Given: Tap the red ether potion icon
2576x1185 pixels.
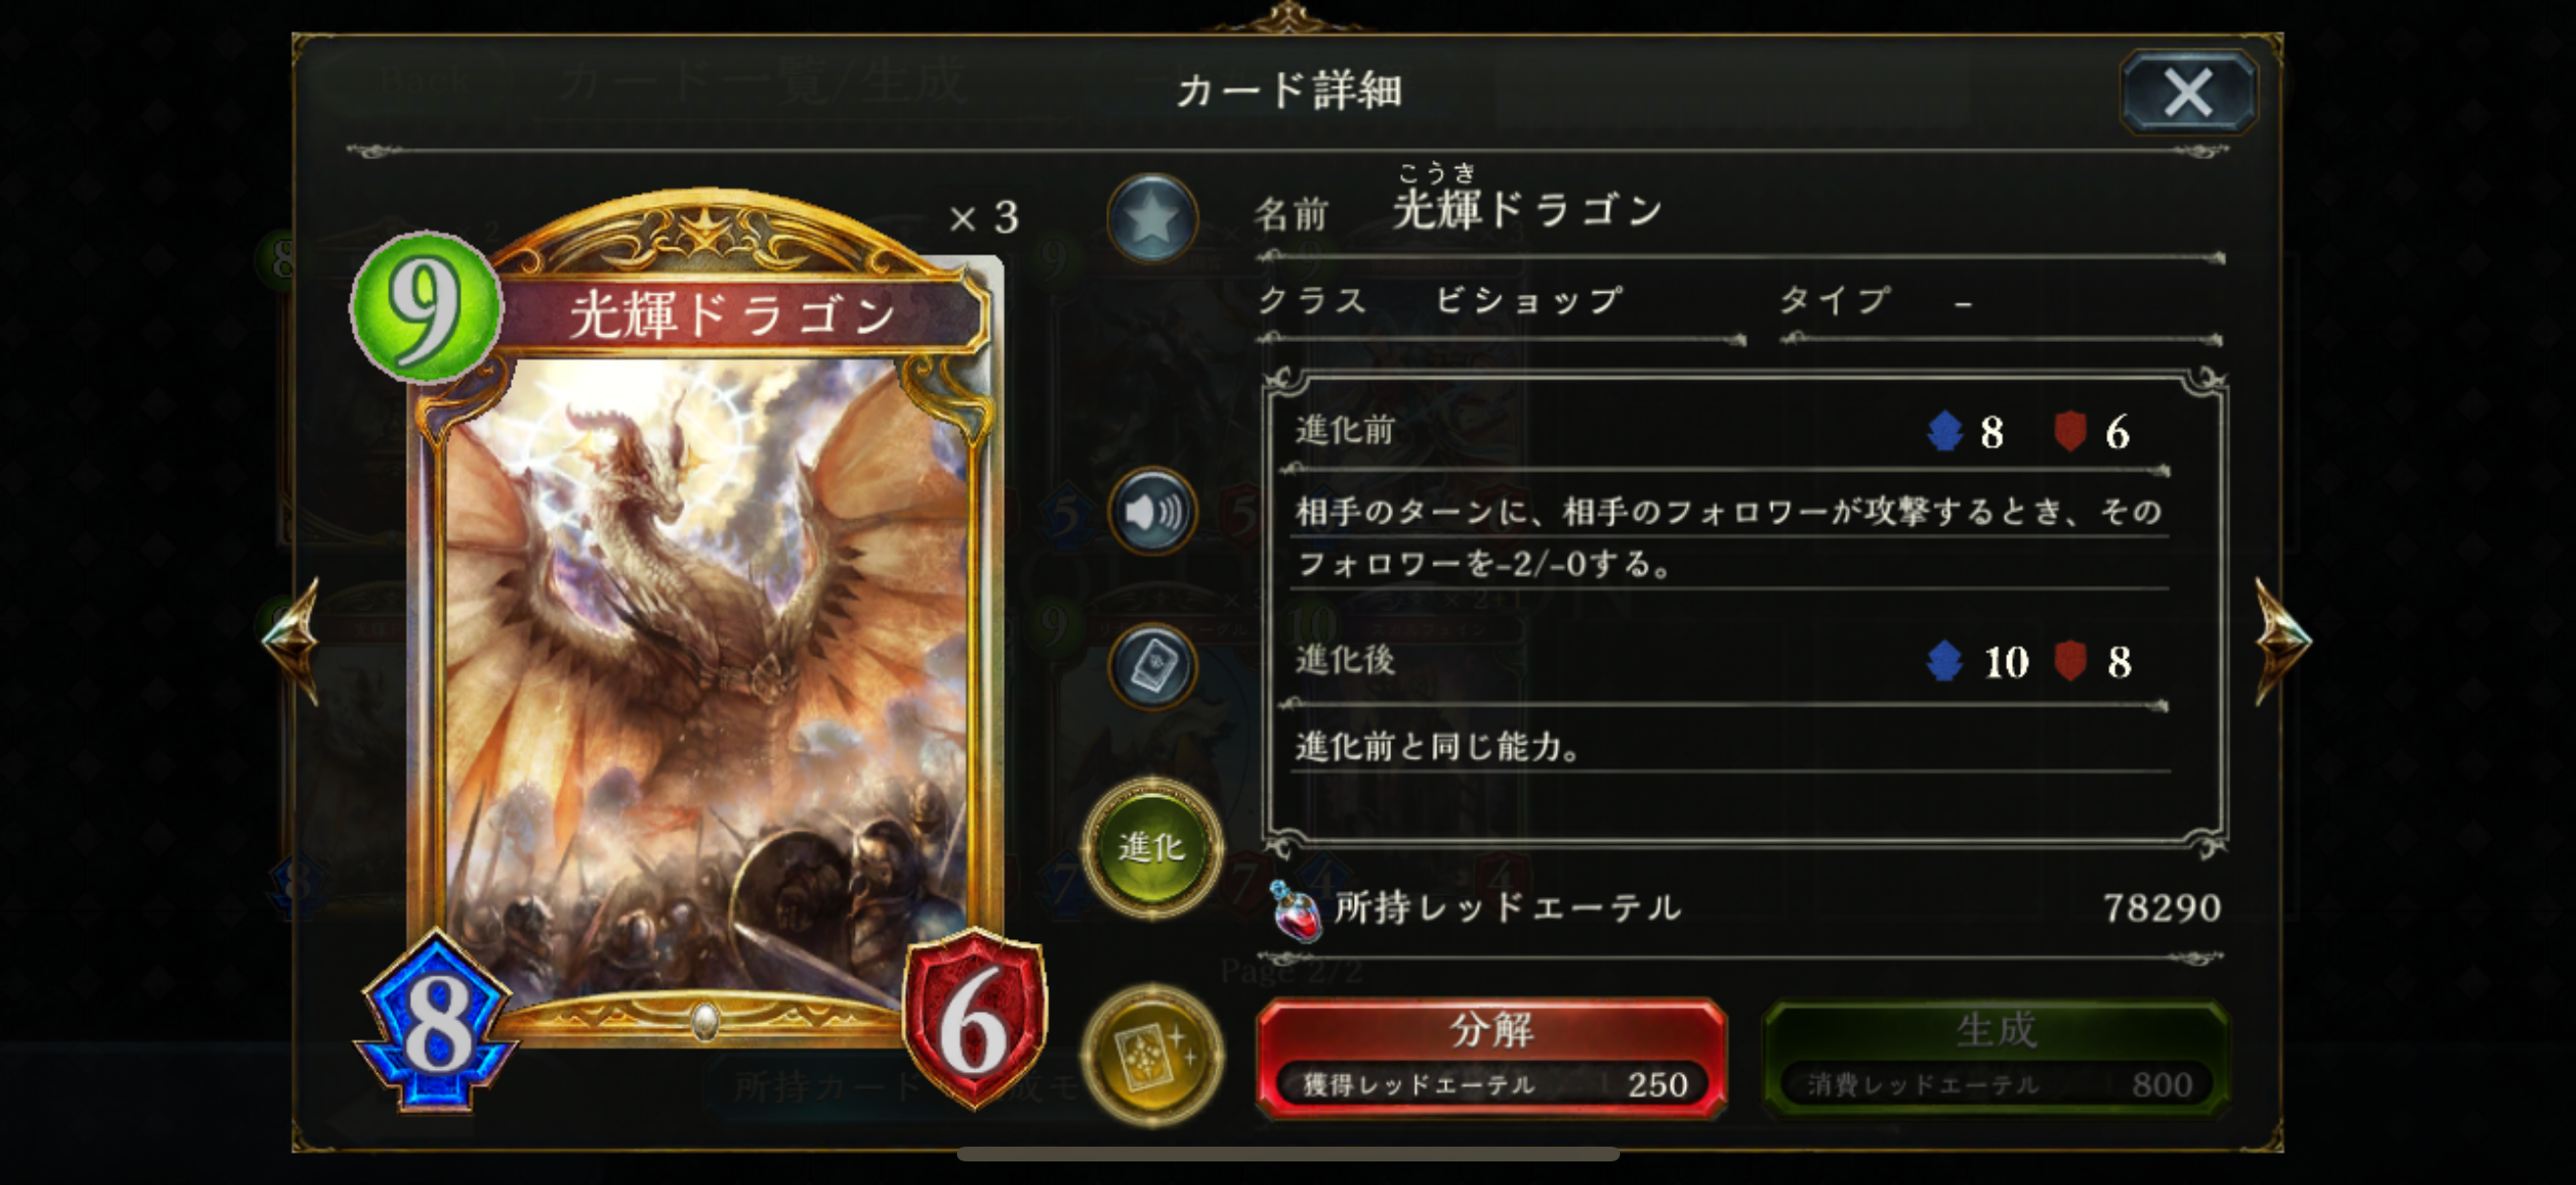Looking at the screenshot, I should click(1295, 911).
